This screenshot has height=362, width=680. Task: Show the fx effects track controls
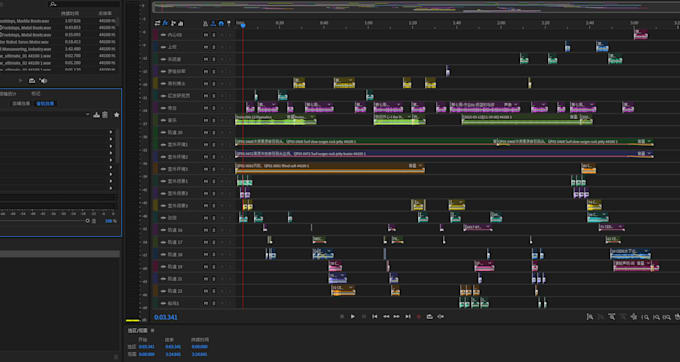tap(165, 23)
